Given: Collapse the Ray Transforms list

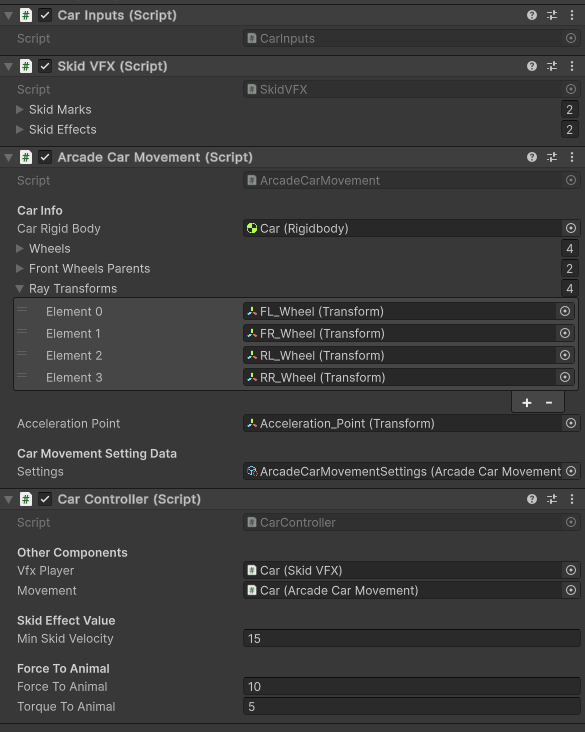Looking at the screenshot, I should click(20, 289).
